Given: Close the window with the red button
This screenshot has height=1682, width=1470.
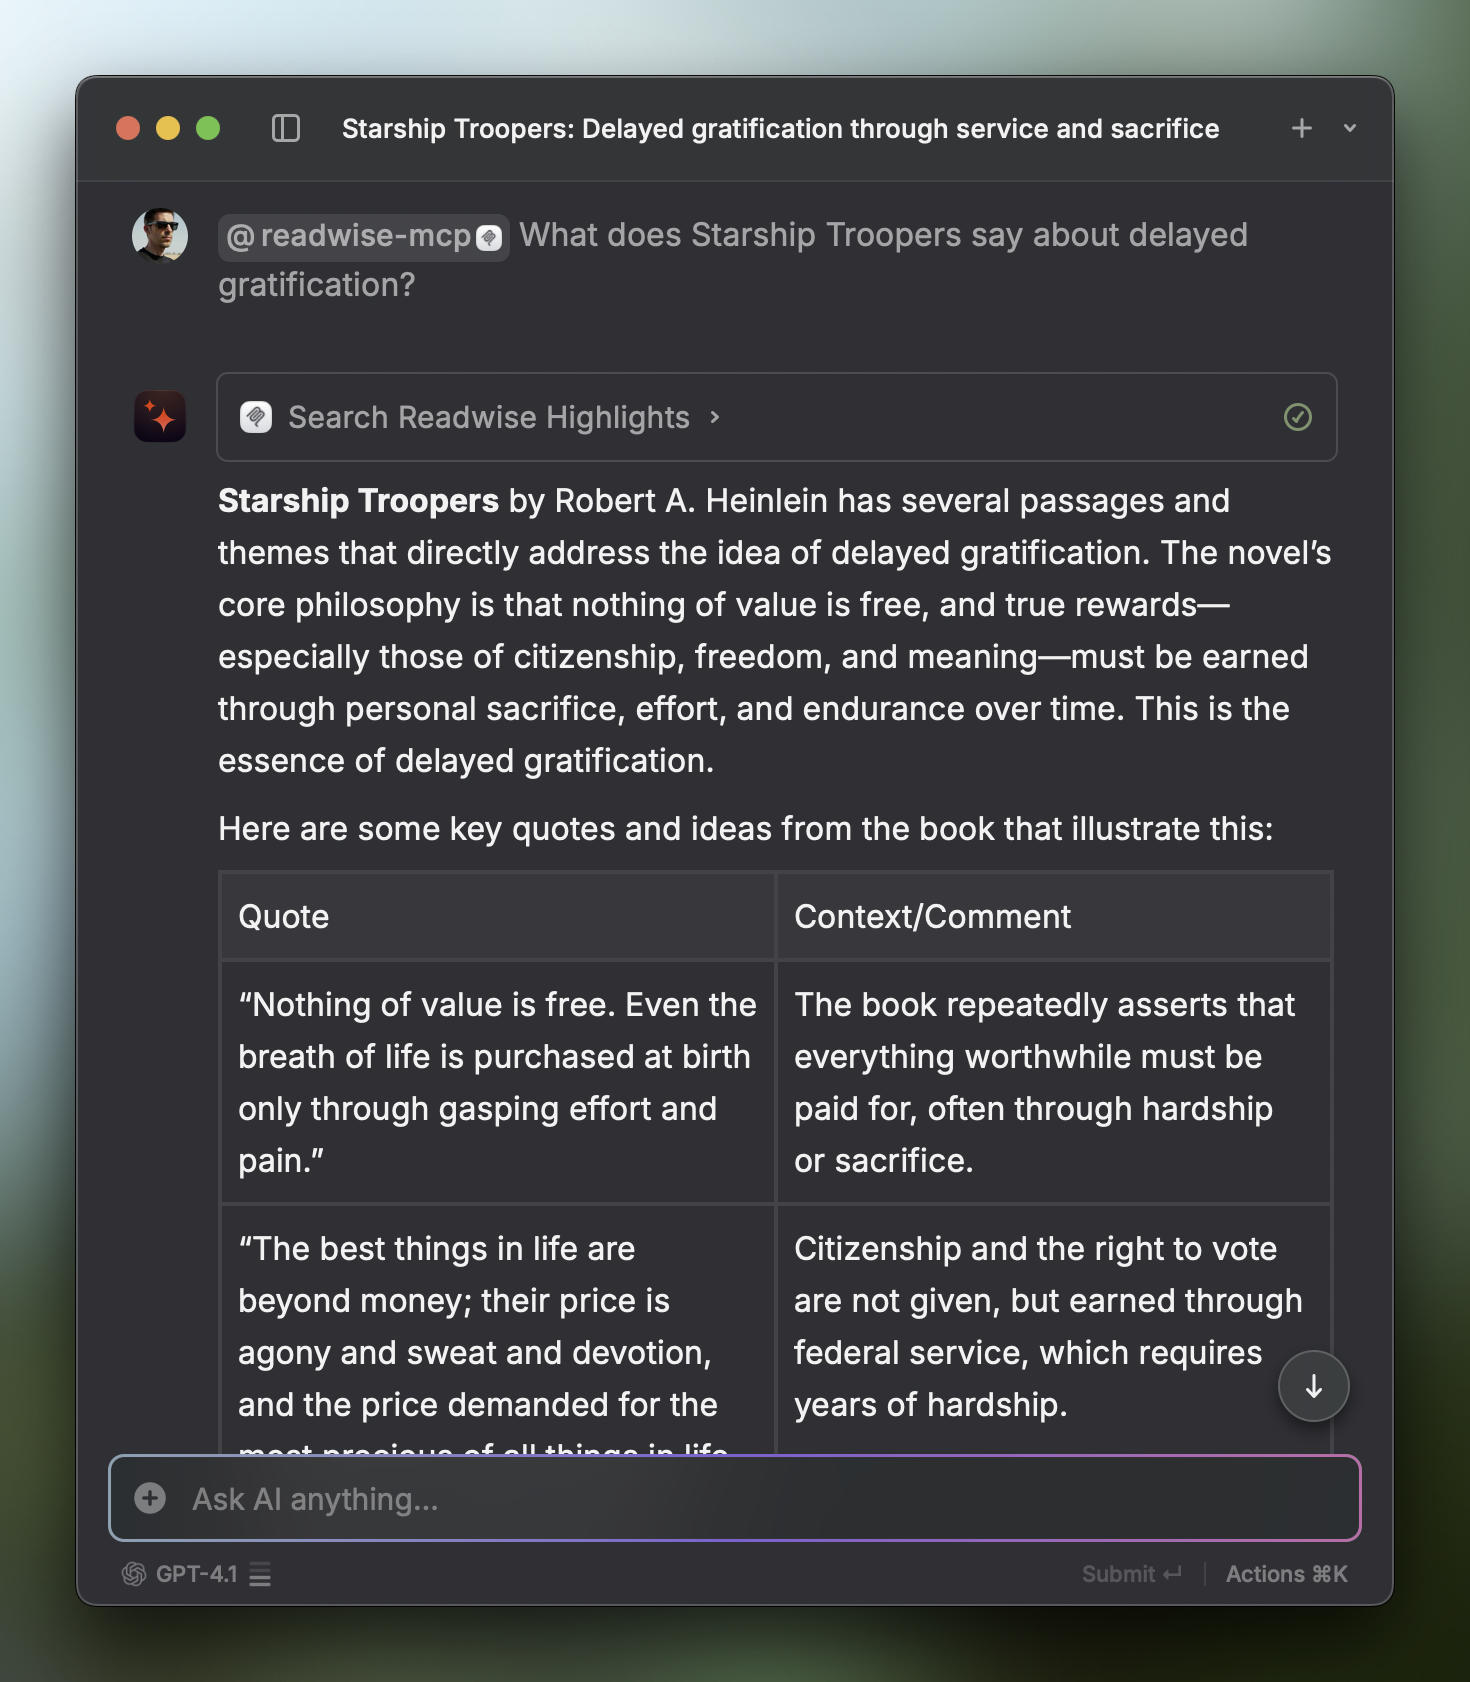Looking at the screenshot, I should (x=128, y=128).
